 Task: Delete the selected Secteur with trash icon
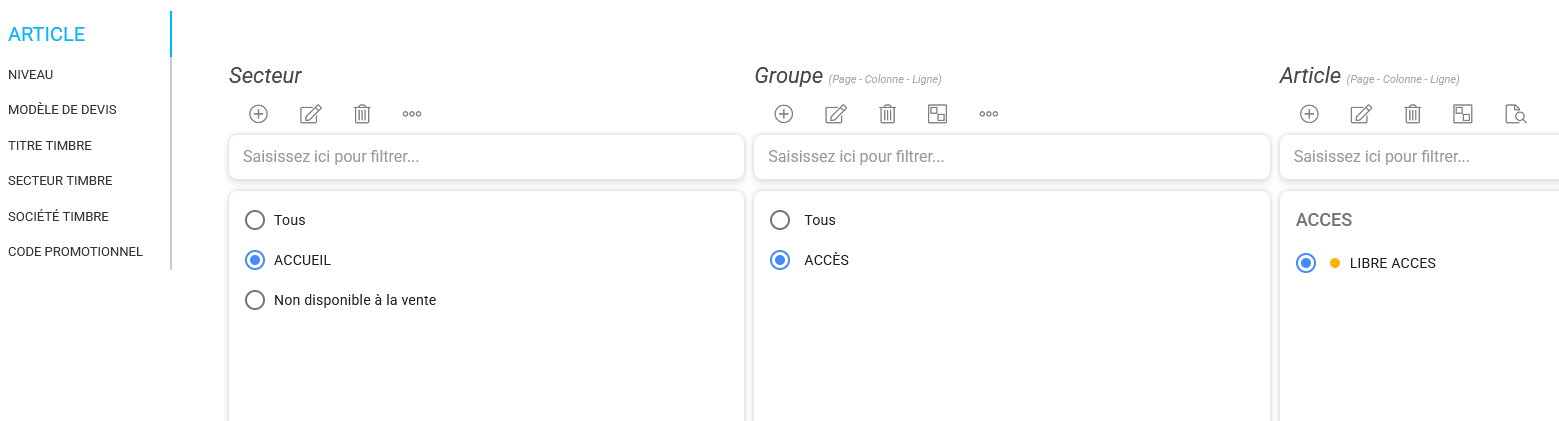(362, 114)
